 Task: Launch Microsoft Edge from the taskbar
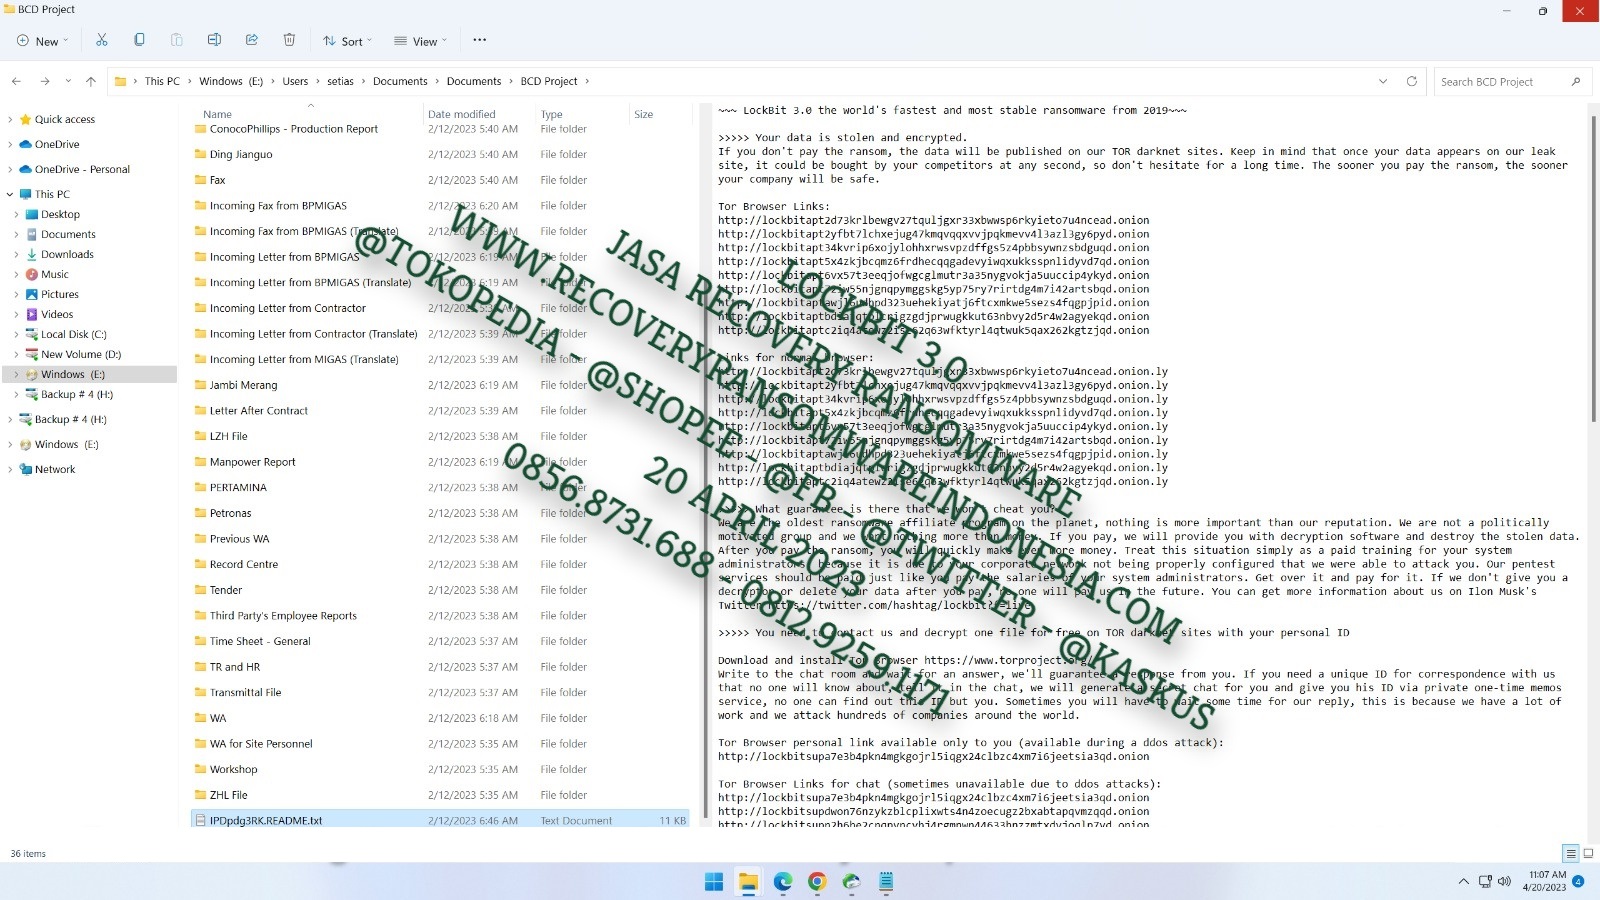[x=782, y=882]
